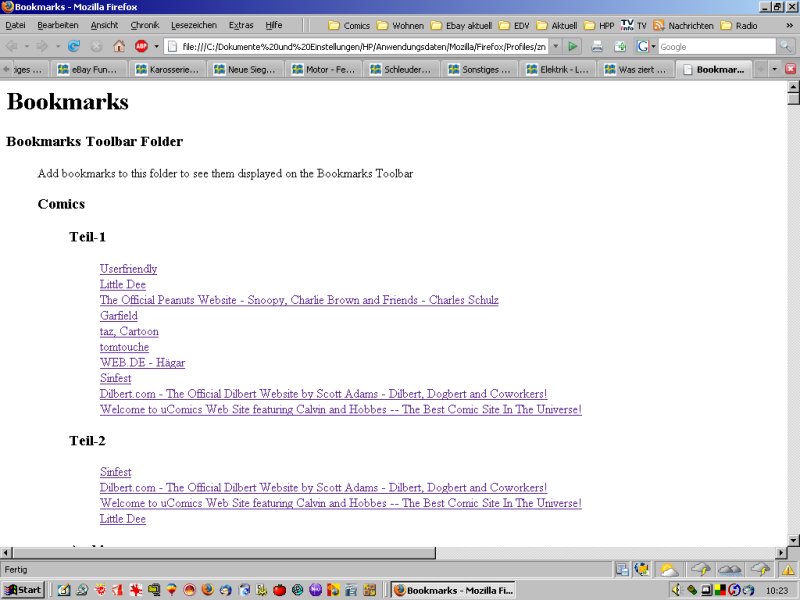Open the Official Peanuts Website link
The image size is (800, 600).
299,300
